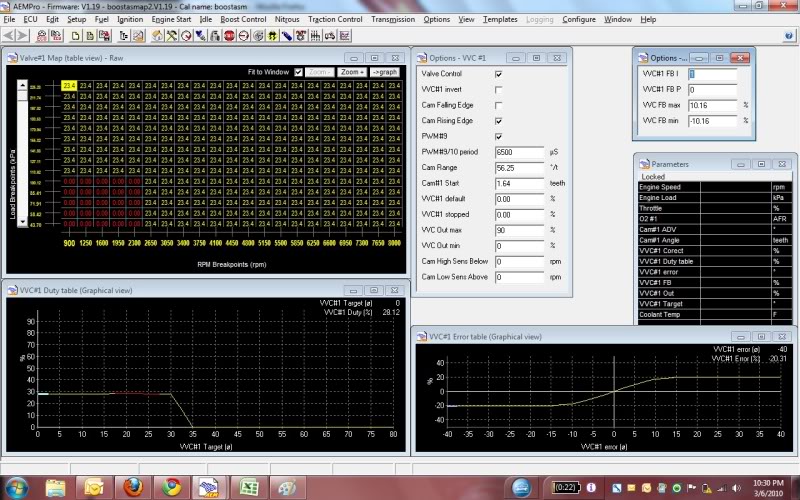This screenshot has height=500, width=800.
Task: Click the back arrow toolbar icon
Action: tap(9, 35)
